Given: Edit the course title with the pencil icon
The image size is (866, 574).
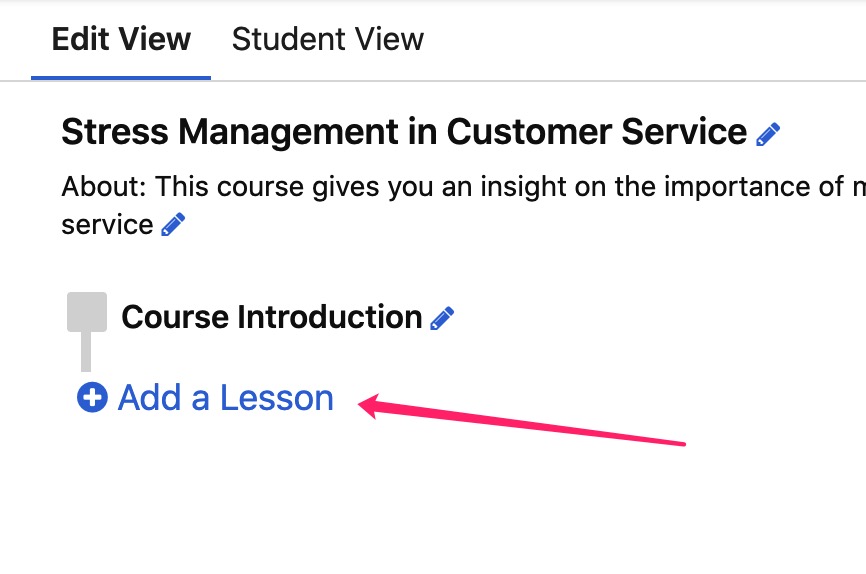Looking at the screenshot, I should 768,134.
